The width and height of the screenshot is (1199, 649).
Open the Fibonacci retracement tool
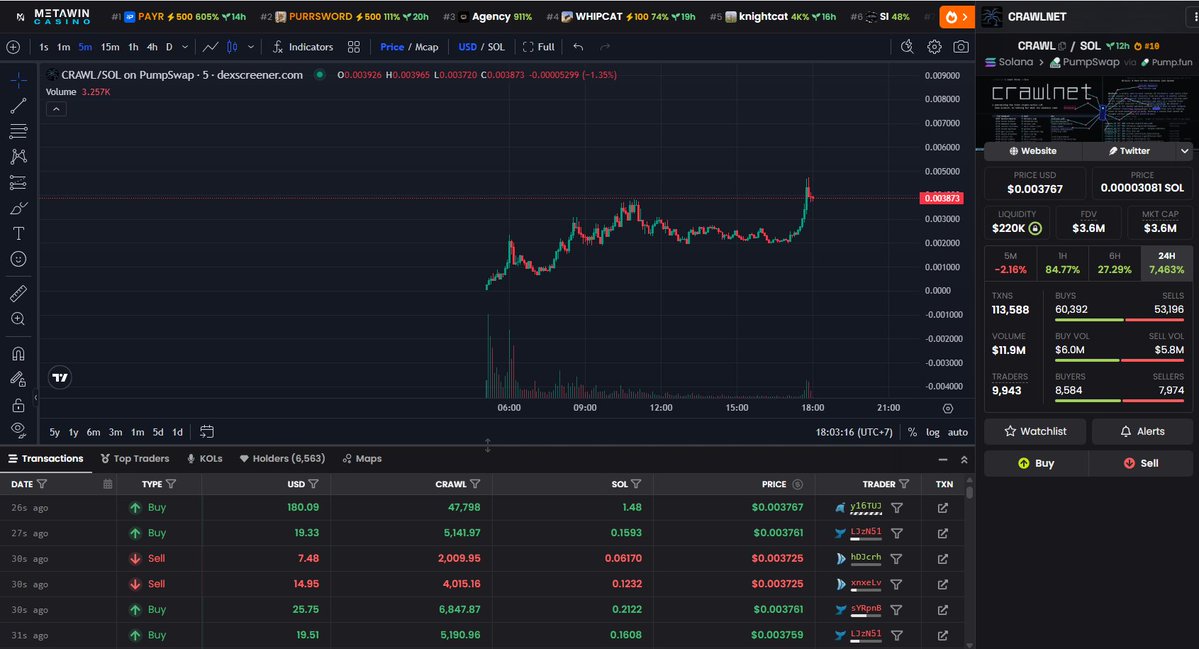point(18,131)
